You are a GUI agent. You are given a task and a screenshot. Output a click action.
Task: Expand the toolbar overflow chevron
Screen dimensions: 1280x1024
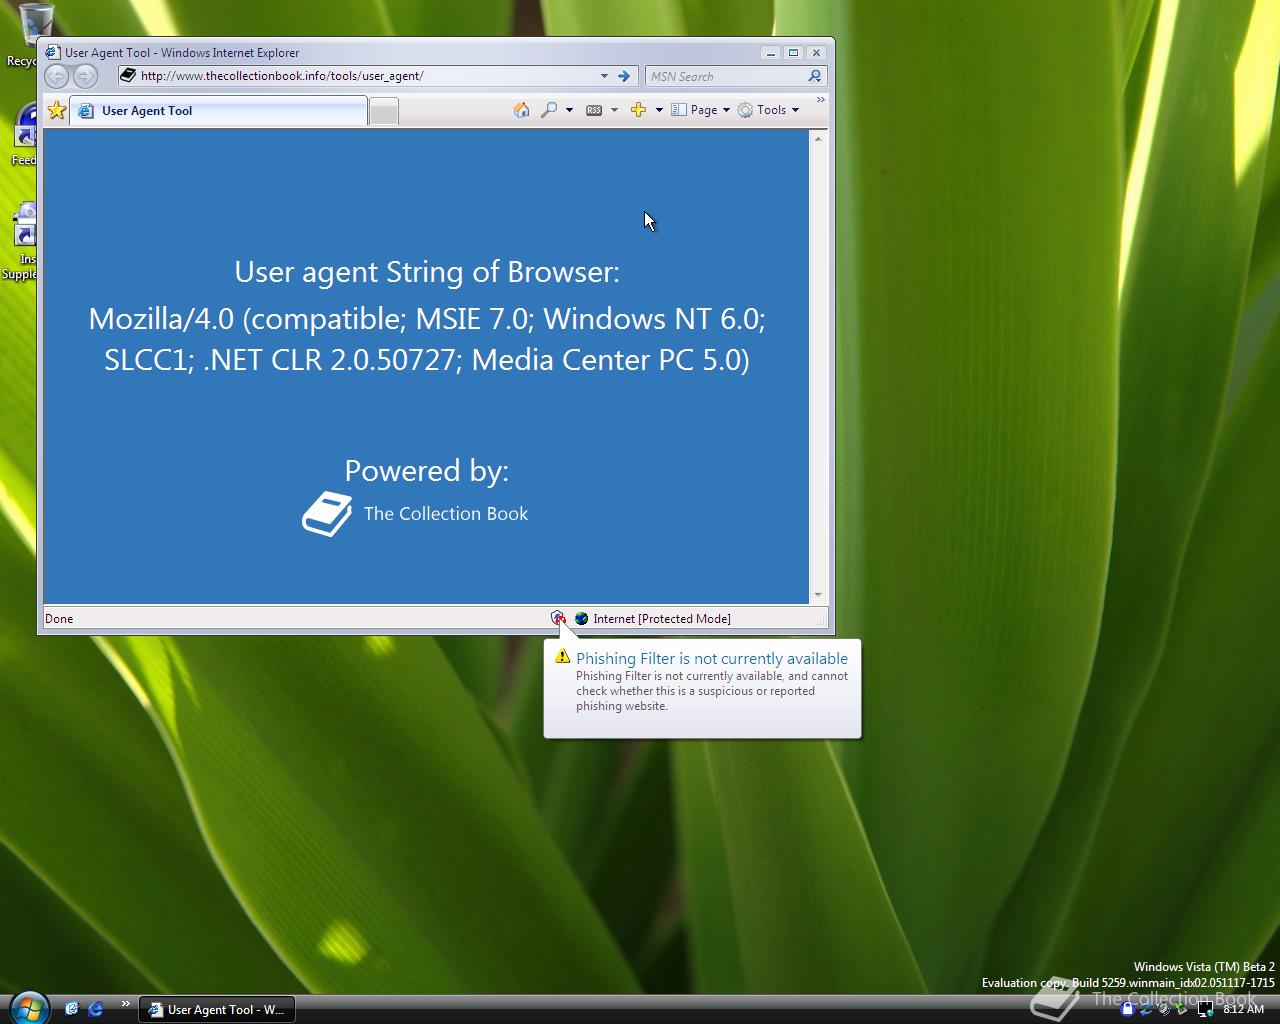point(821,100)
